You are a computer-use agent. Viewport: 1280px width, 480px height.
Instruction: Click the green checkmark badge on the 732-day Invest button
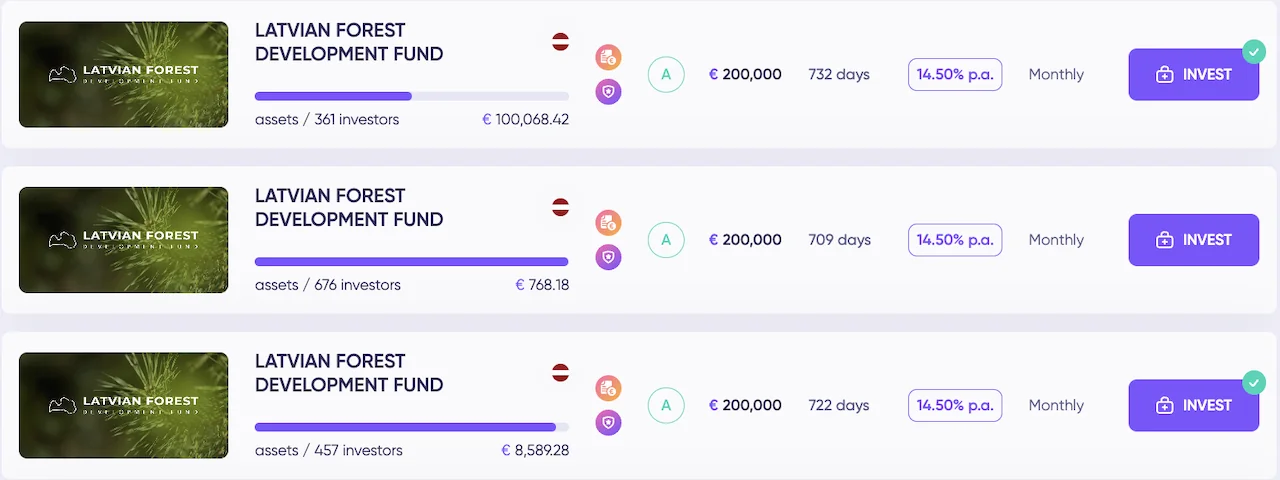1253,51
